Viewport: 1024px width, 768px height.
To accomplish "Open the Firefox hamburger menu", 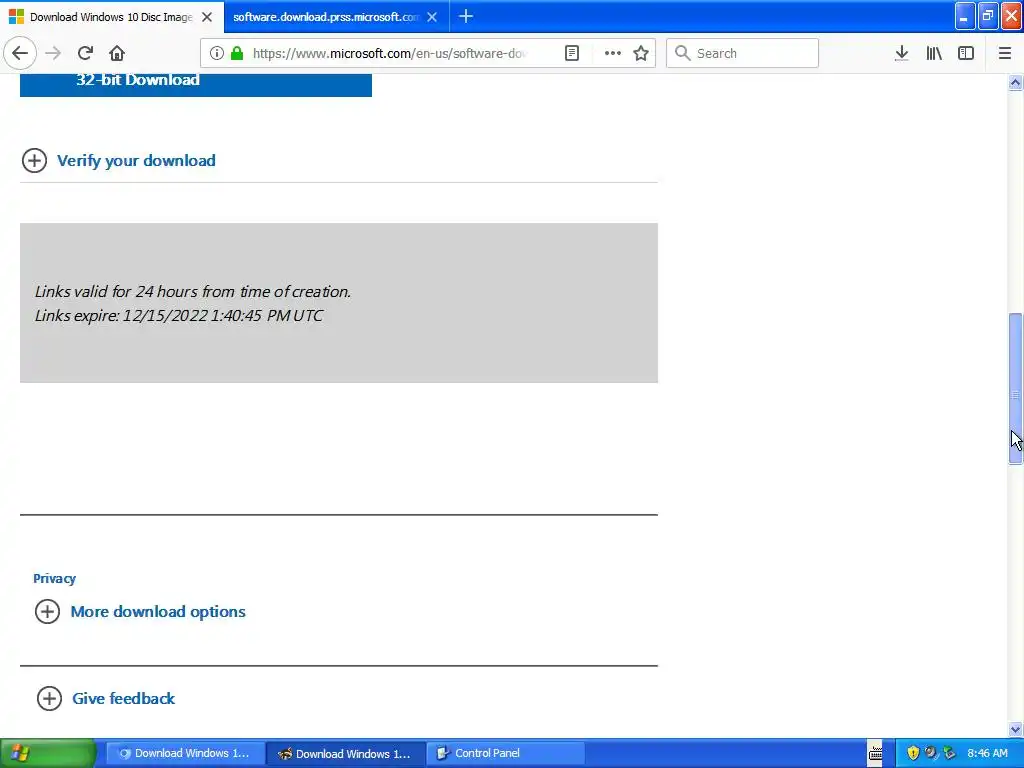I will [1005, 53].
